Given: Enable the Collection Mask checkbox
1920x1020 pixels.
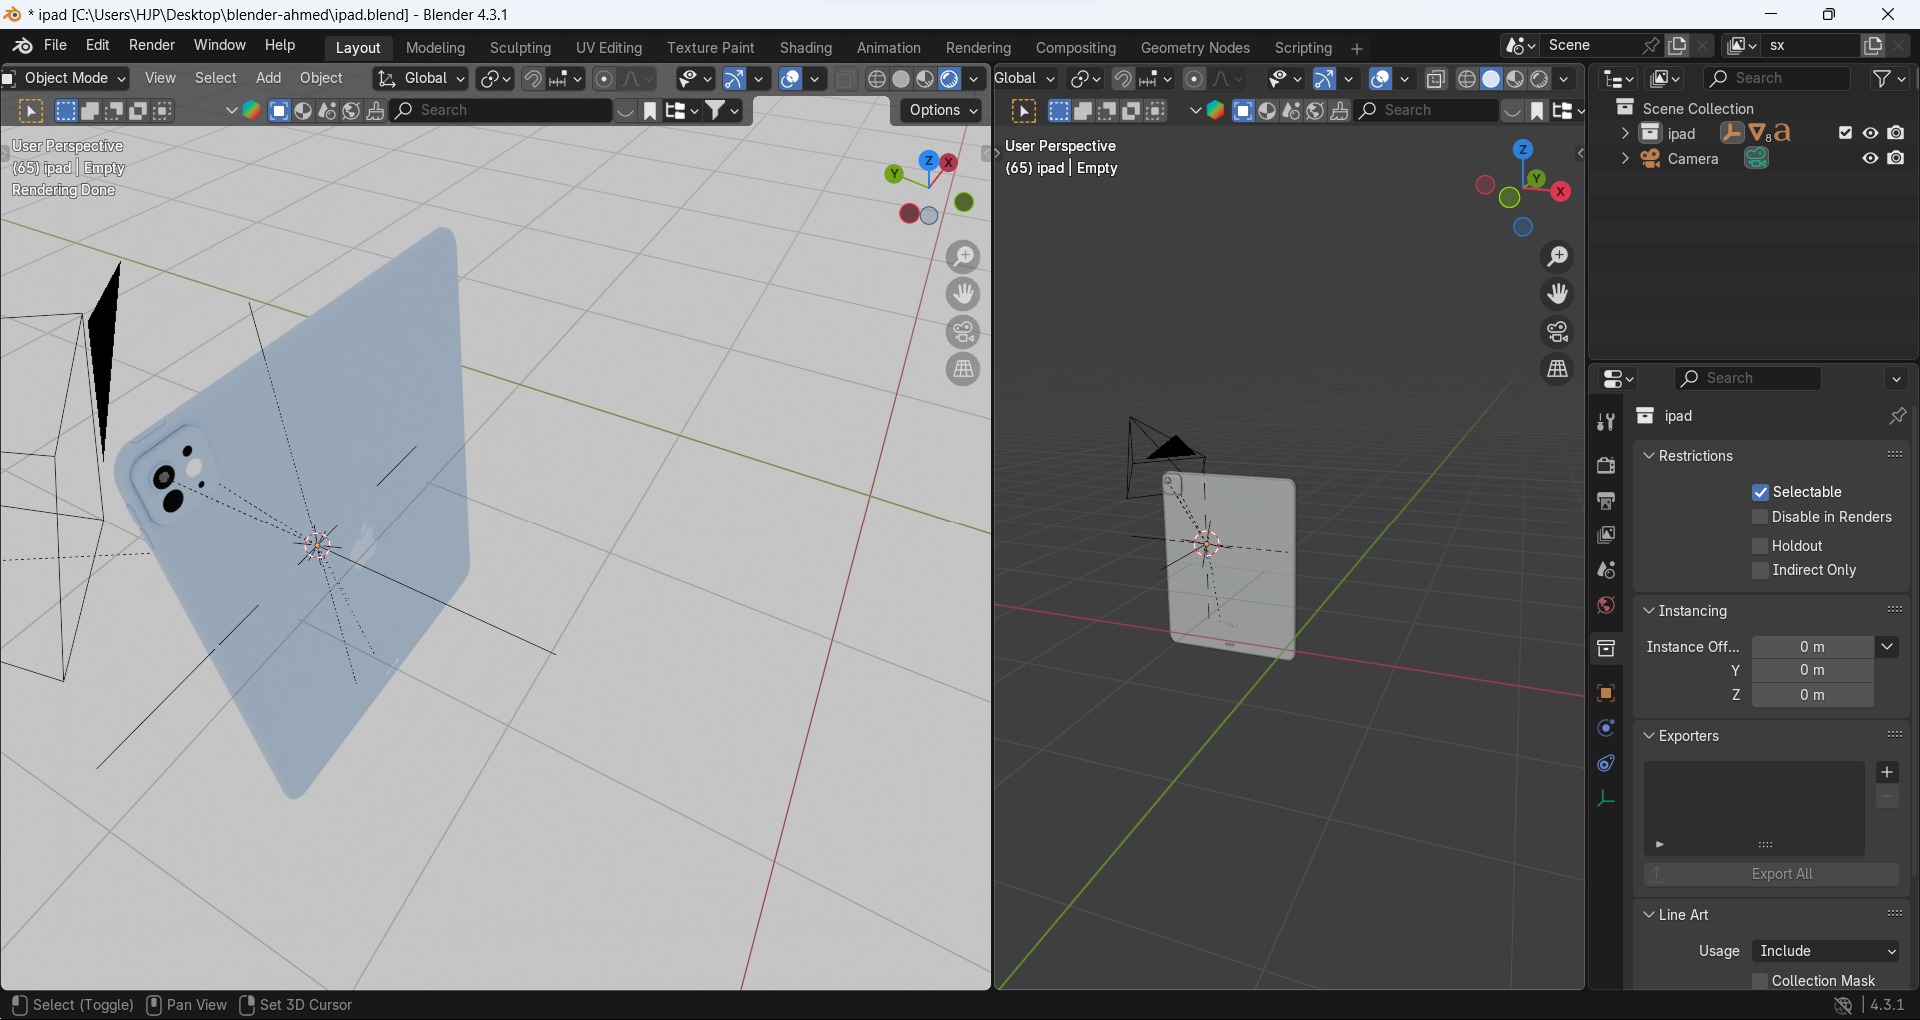Looking at the screenshot, I should [x=1761, y=981].
